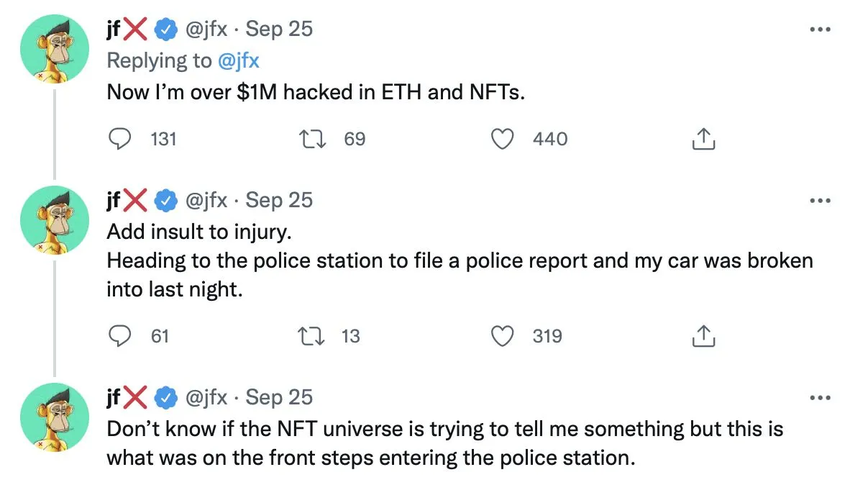Retweet the police report tweet

point(316,336)
